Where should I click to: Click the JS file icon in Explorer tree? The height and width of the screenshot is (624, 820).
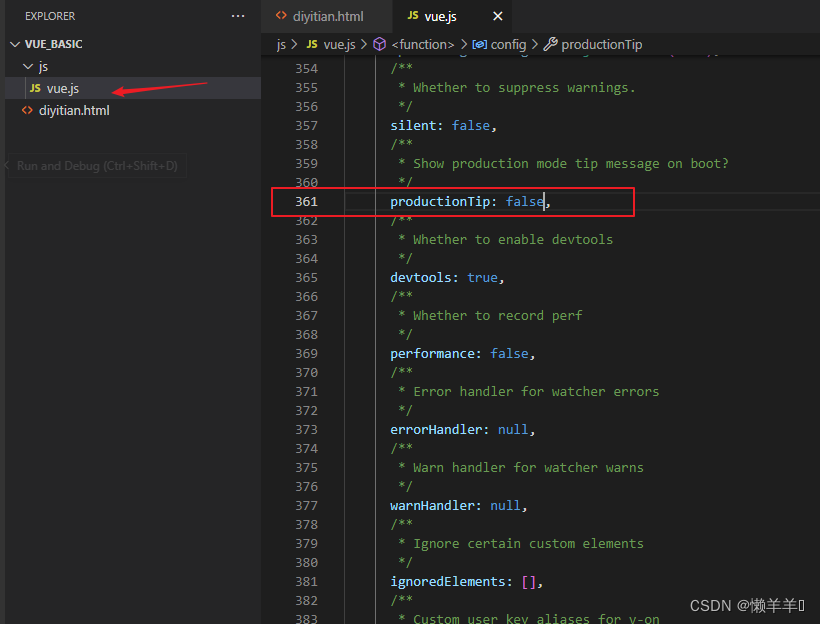[35, 88]
